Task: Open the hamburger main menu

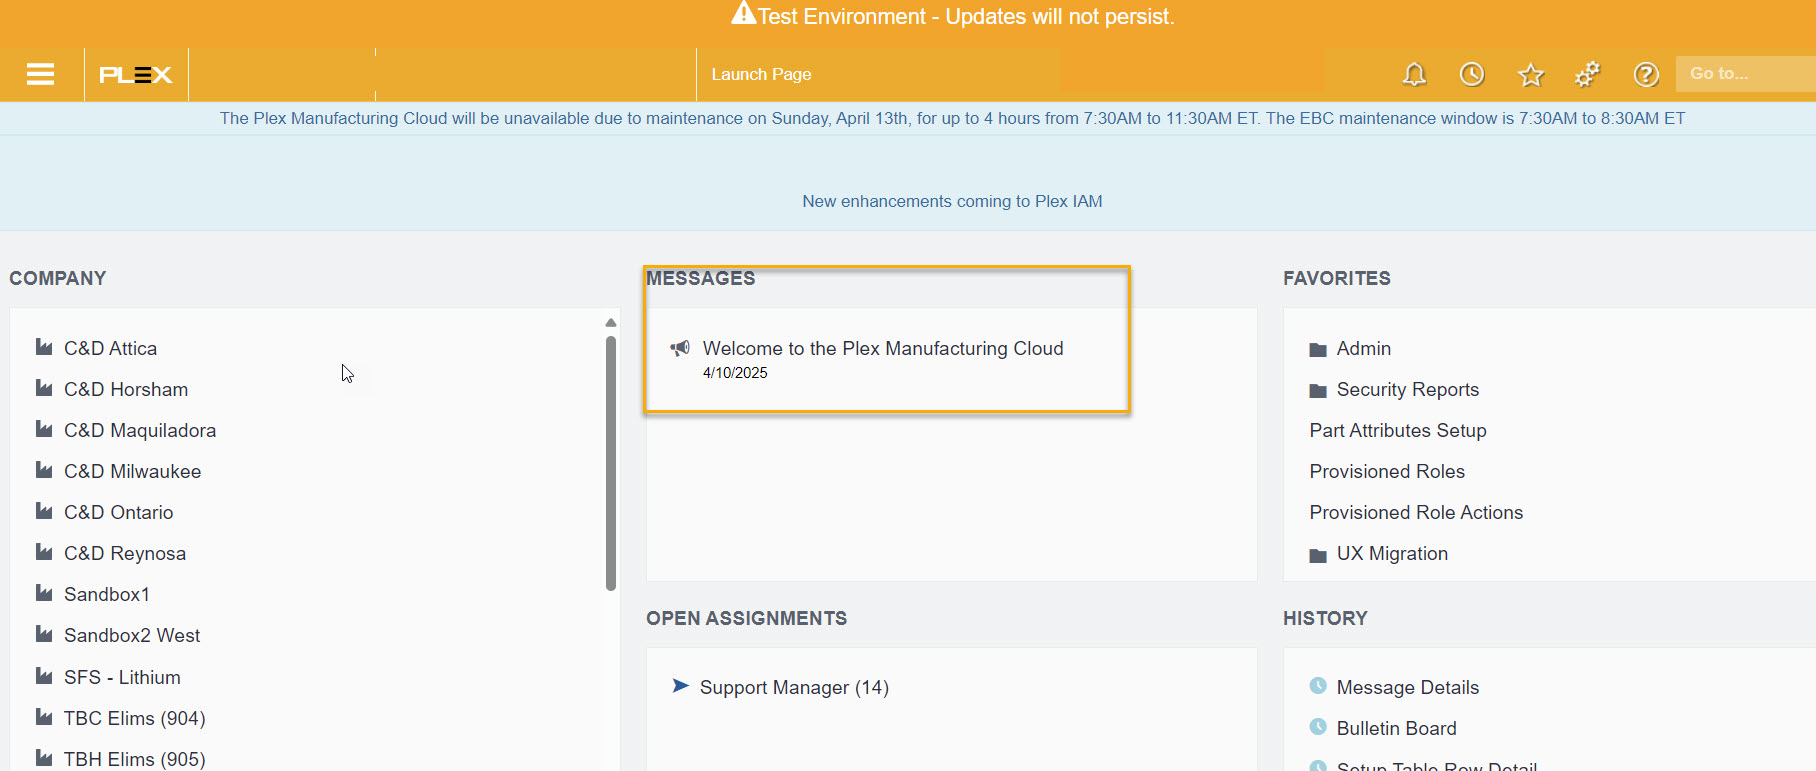Action: point(40,74)
